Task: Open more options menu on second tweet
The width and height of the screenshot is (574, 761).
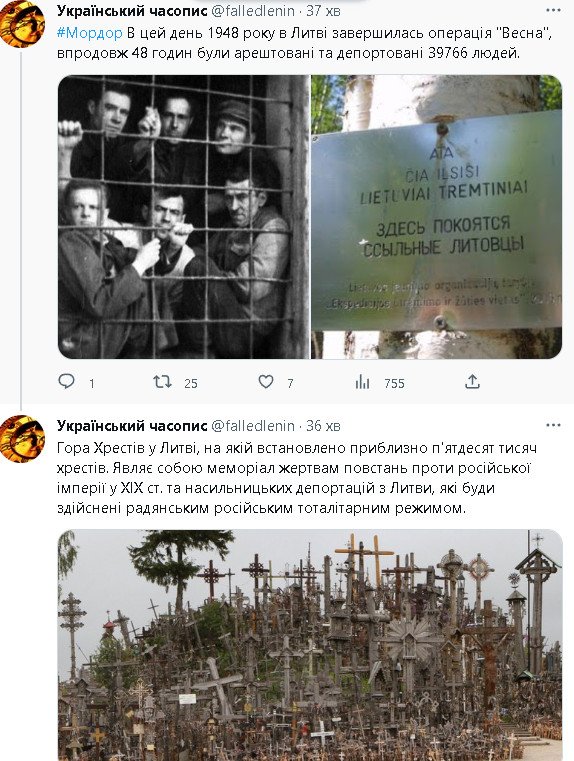Action: (x=553, y=425)
